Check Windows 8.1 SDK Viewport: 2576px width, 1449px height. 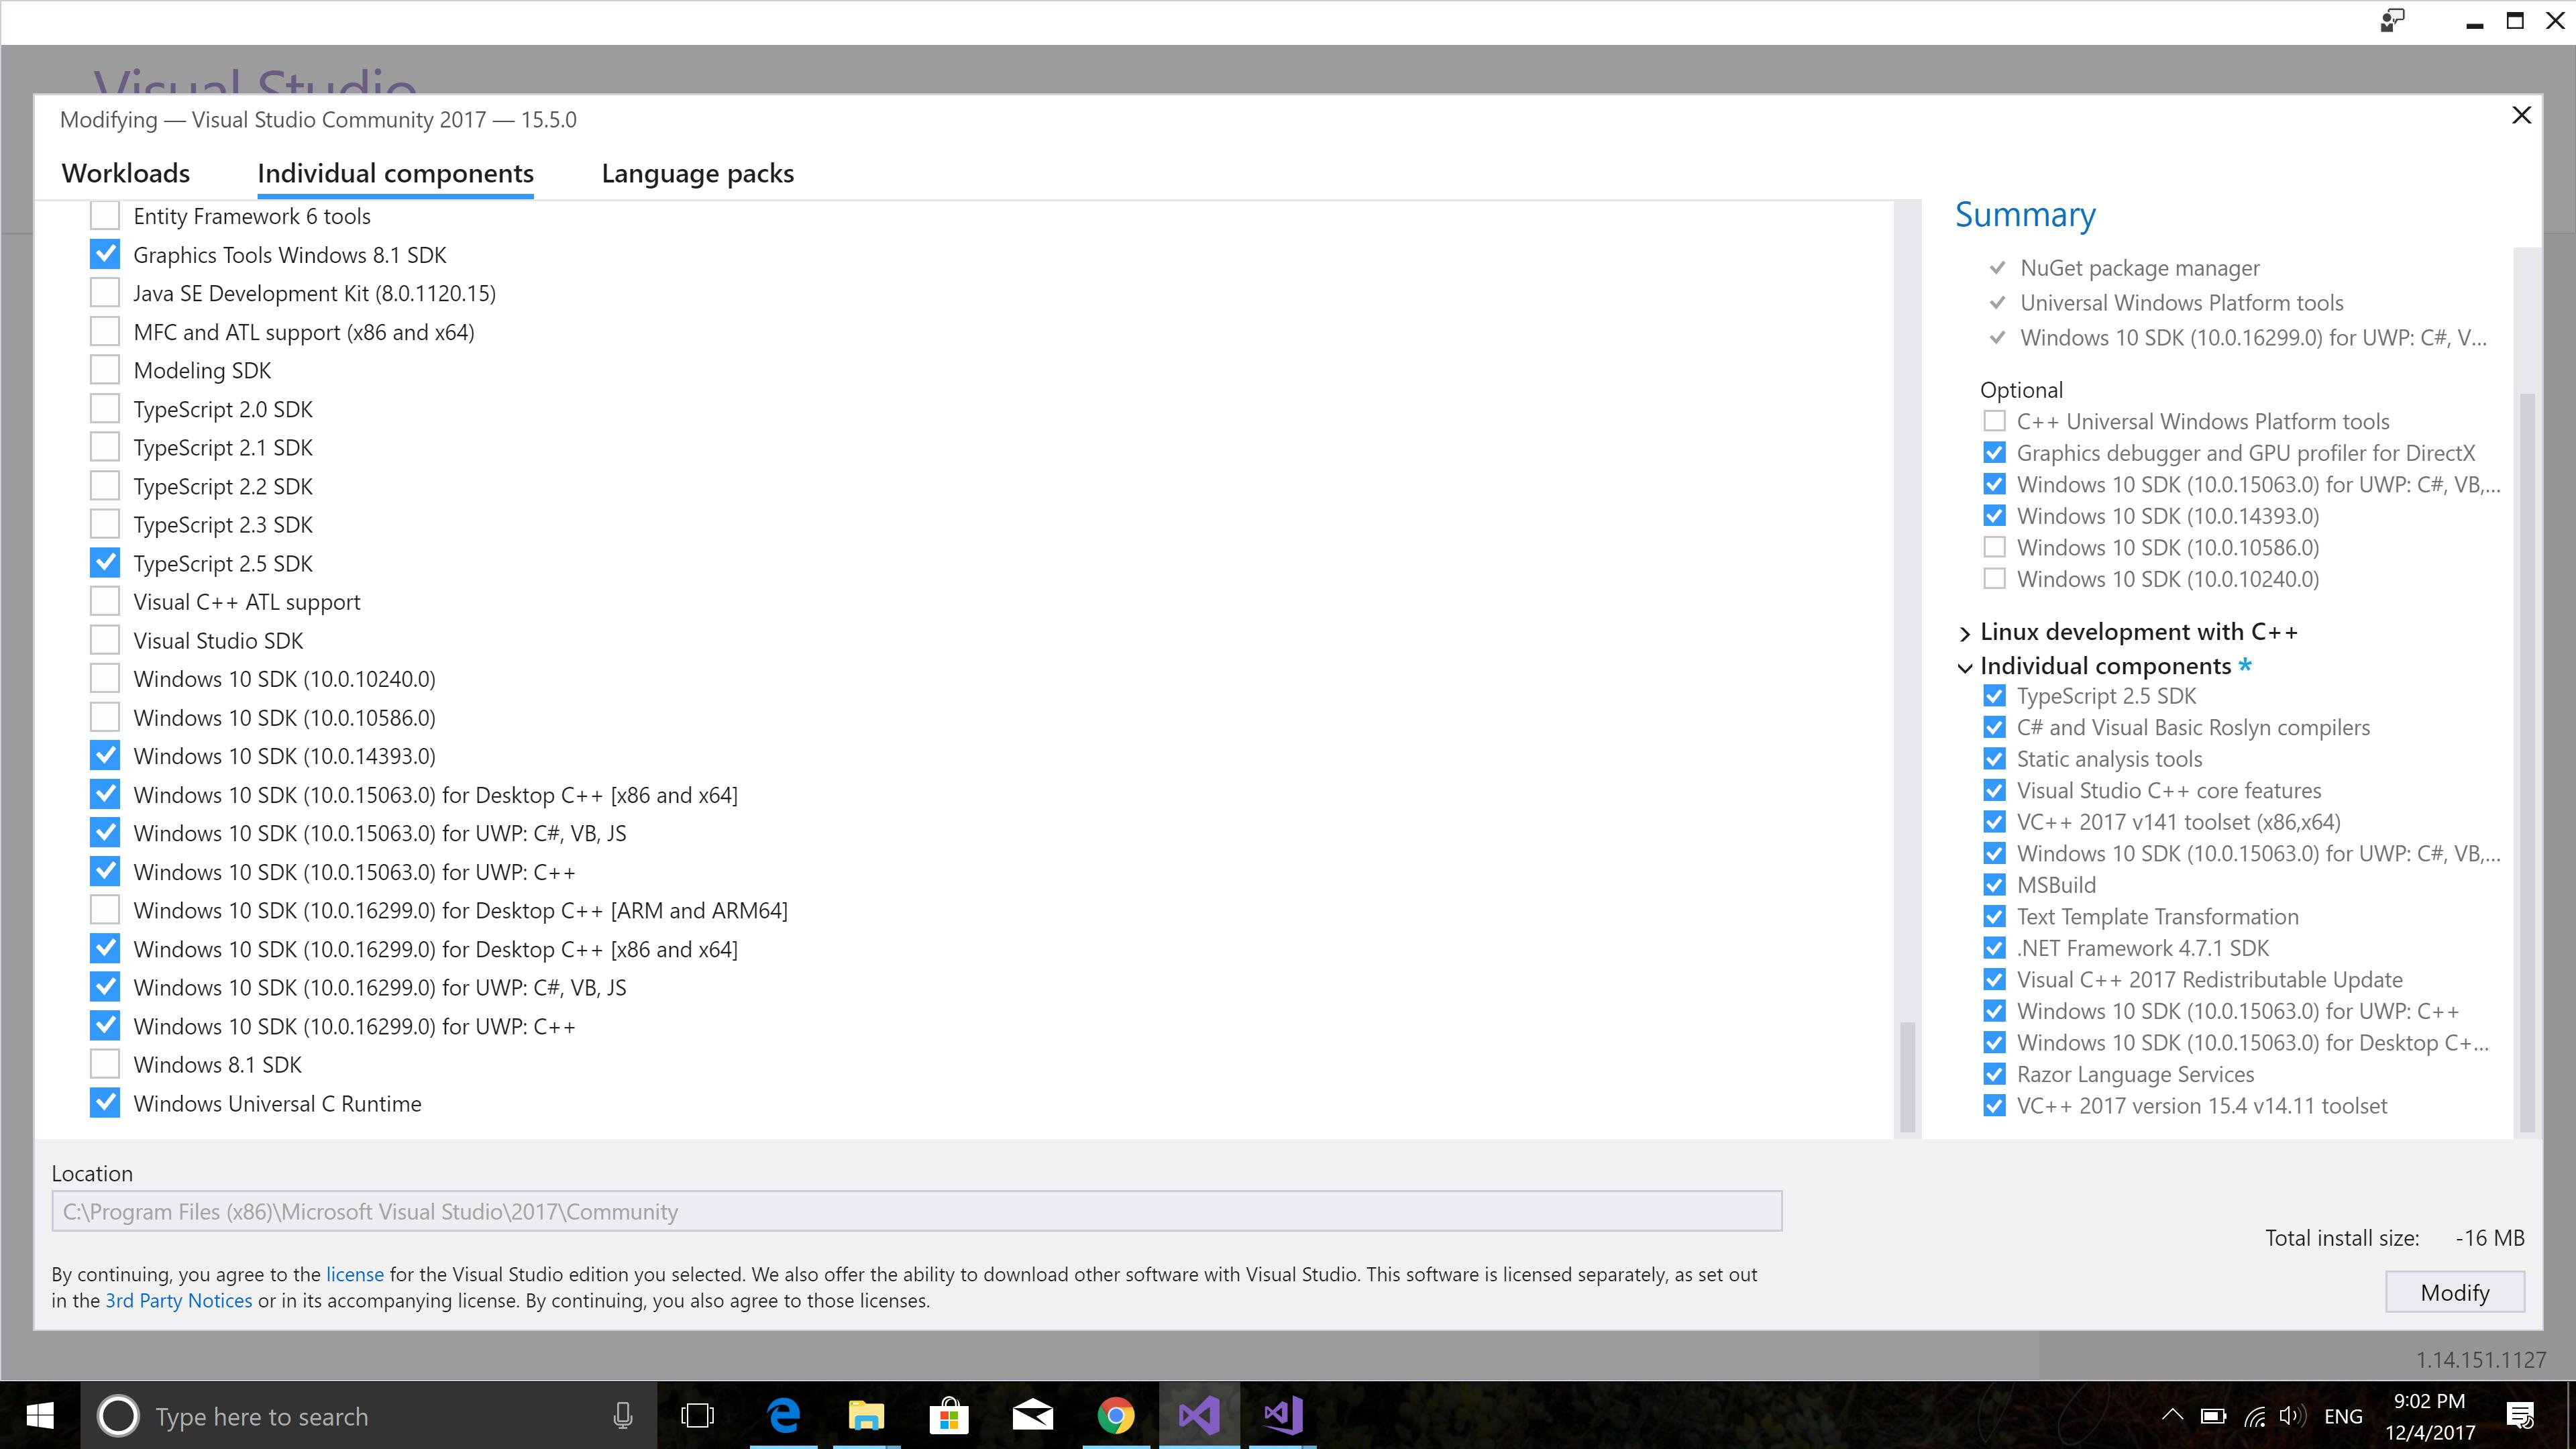[x=105, y=1064]
